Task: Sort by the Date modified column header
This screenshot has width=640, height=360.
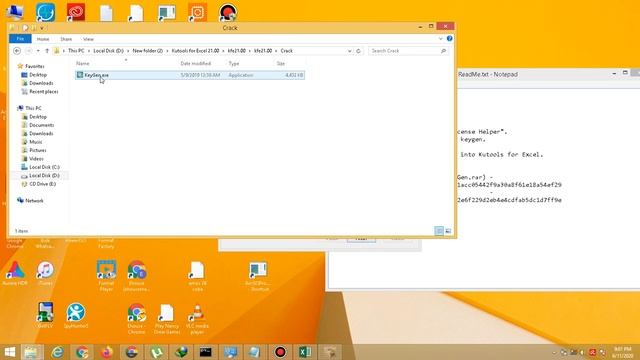Action: [196, 64]
